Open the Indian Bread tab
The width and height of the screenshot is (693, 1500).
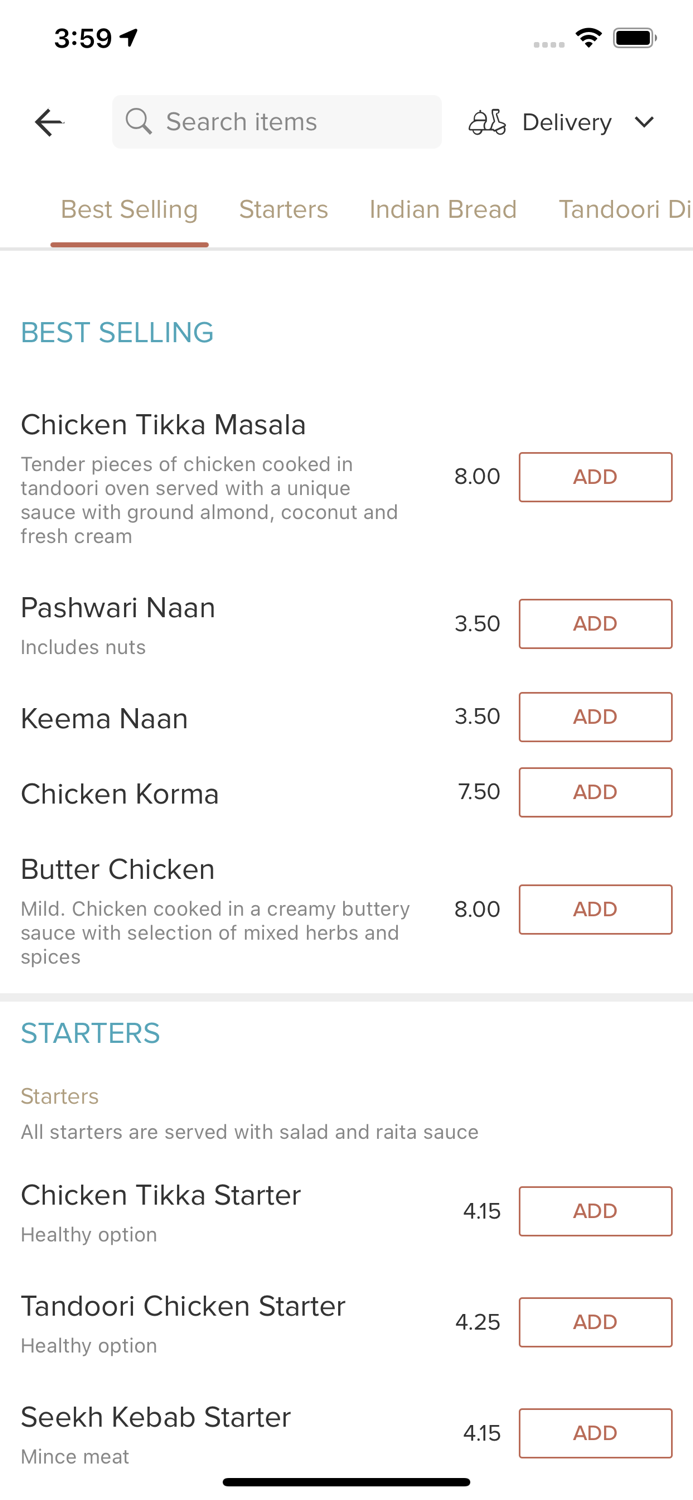point(443,209)
